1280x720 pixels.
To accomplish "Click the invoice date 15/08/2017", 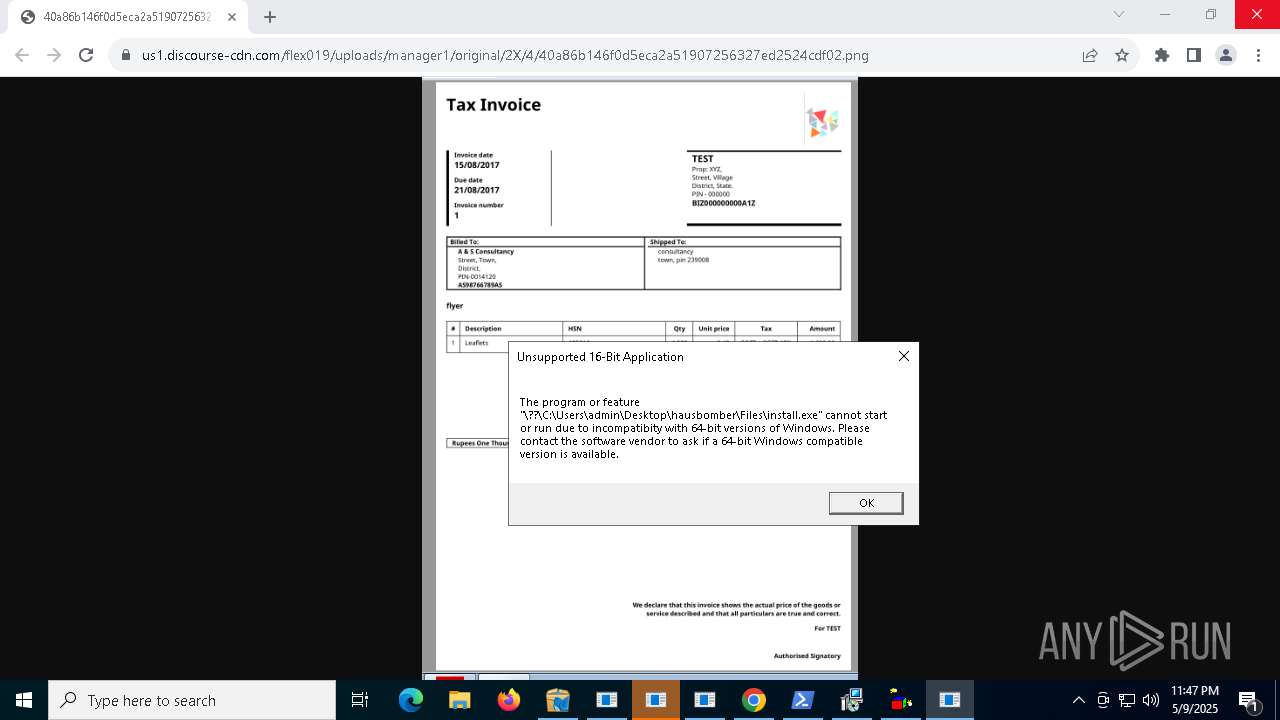I will click(477, 165).
